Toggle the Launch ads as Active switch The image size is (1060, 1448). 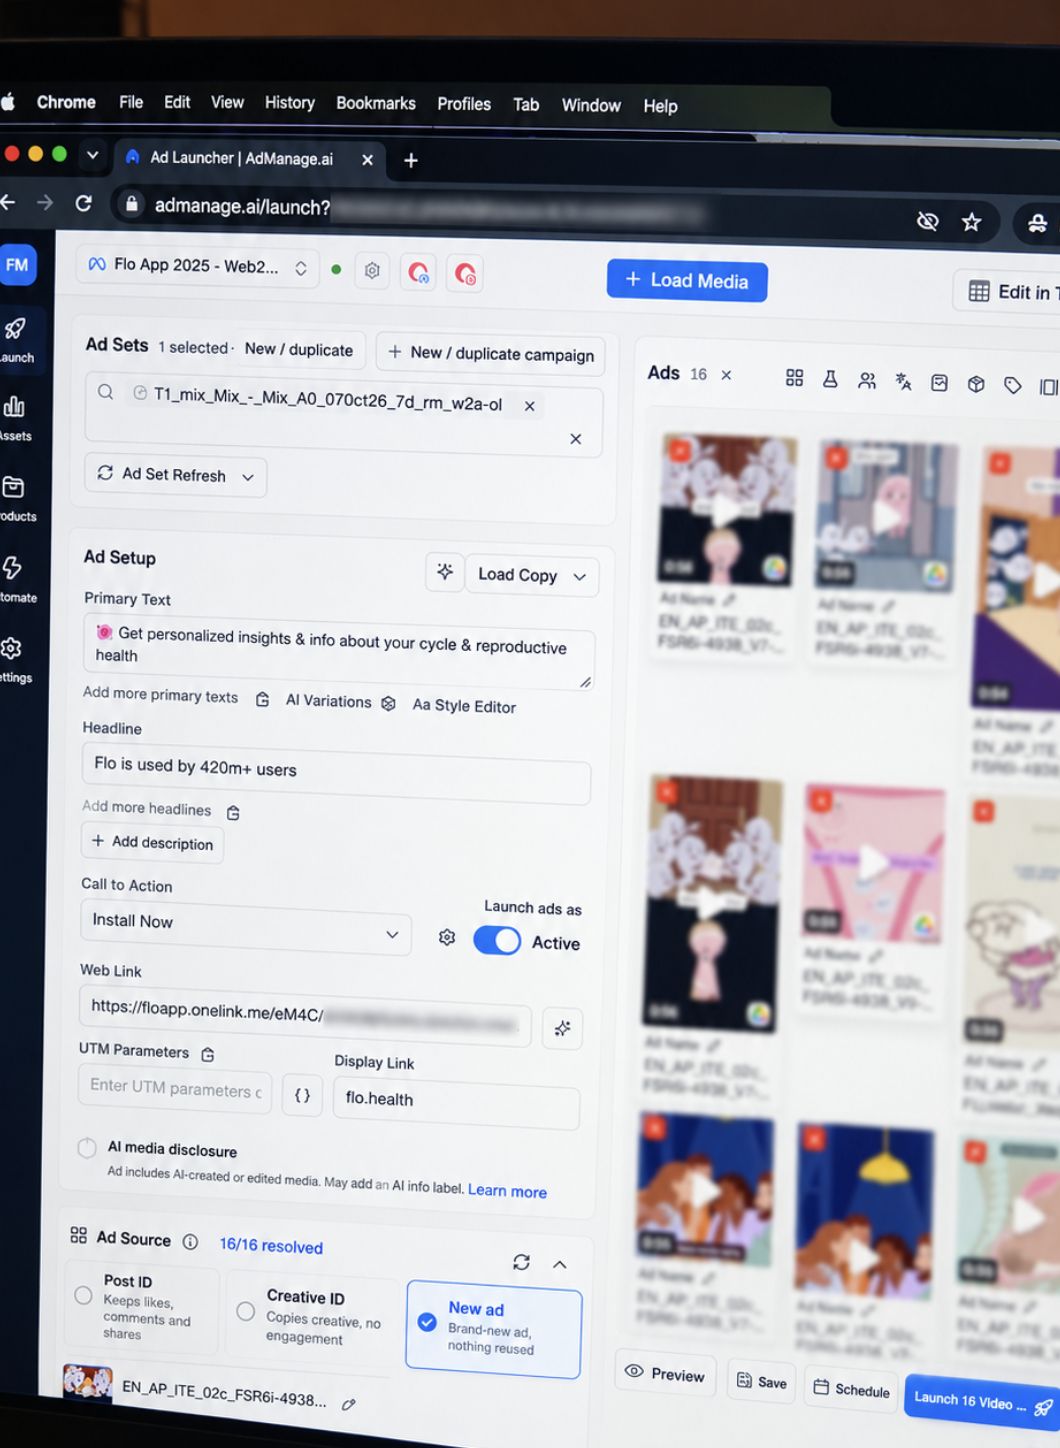[497, 941]
